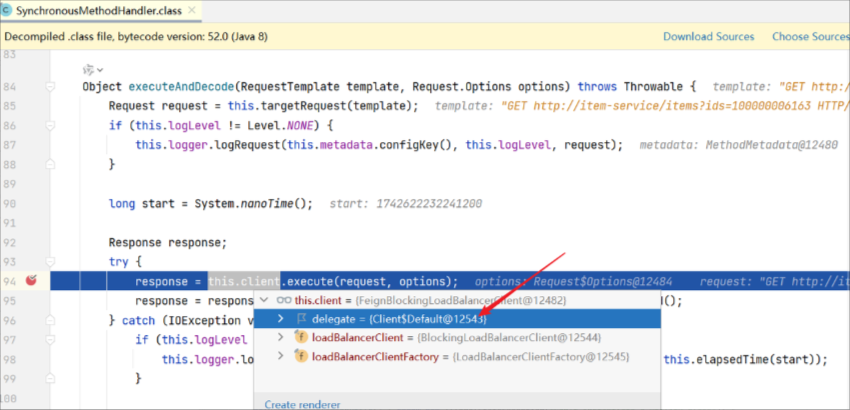The width and height of the screenshot is (850, 410).
Task: Collapse the this.client node in the popup
Action: click(x=264, y=299)
